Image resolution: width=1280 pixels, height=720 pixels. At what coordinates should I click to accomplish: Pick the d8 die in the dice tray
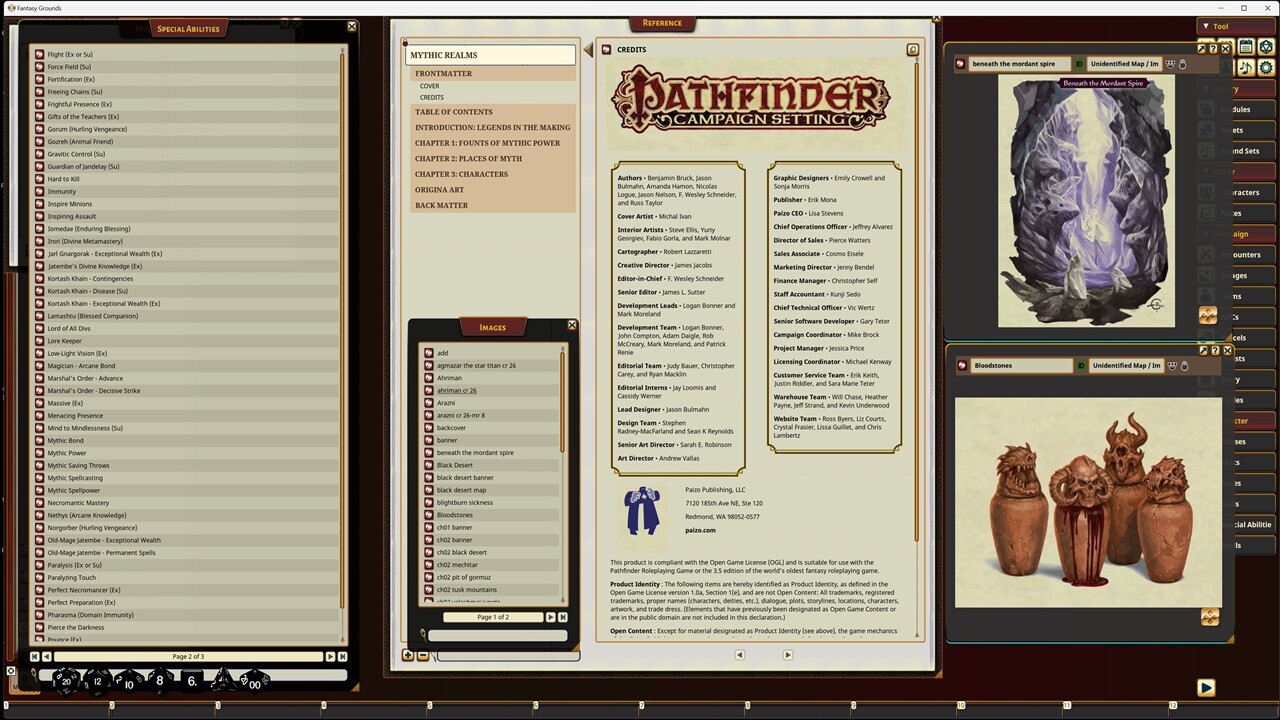159,681
